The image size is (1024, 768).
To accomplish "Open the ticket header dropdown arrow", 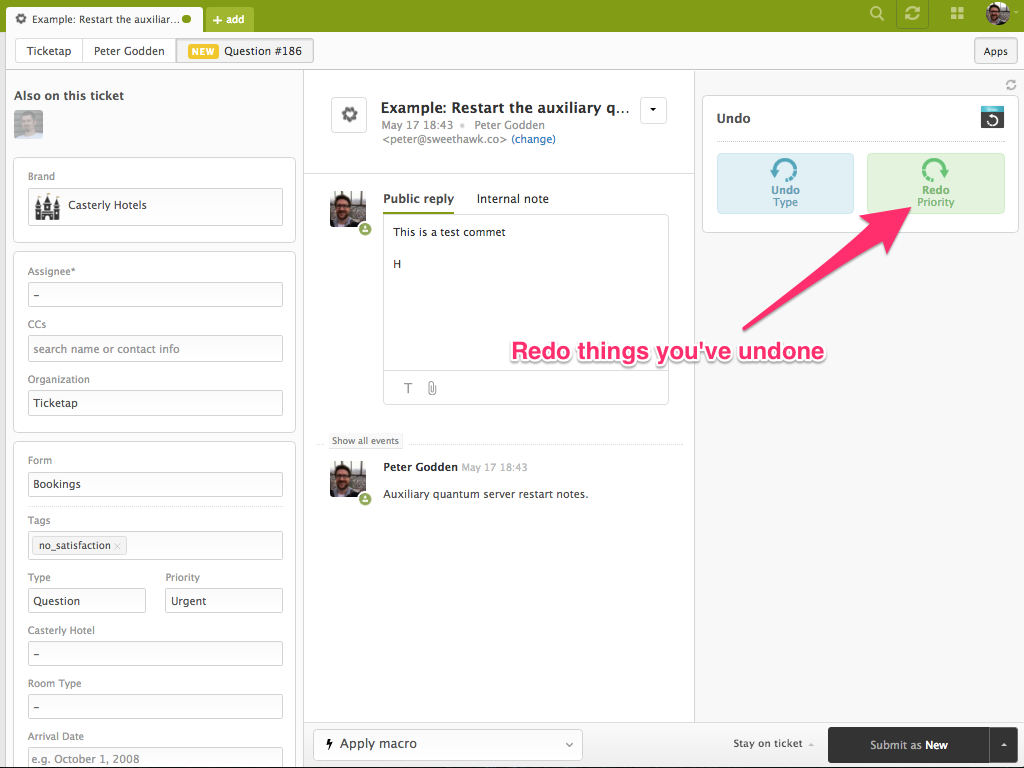I will 653,110.
